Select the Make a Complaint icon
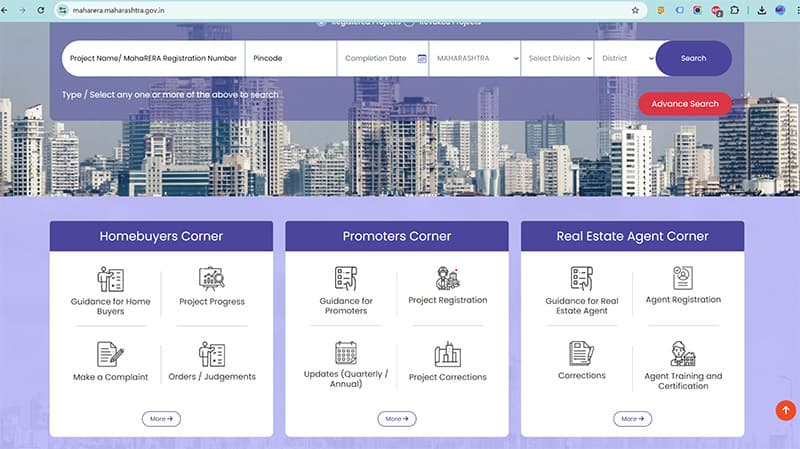Viewport: 800px width, 449px height. click(111, 354)
